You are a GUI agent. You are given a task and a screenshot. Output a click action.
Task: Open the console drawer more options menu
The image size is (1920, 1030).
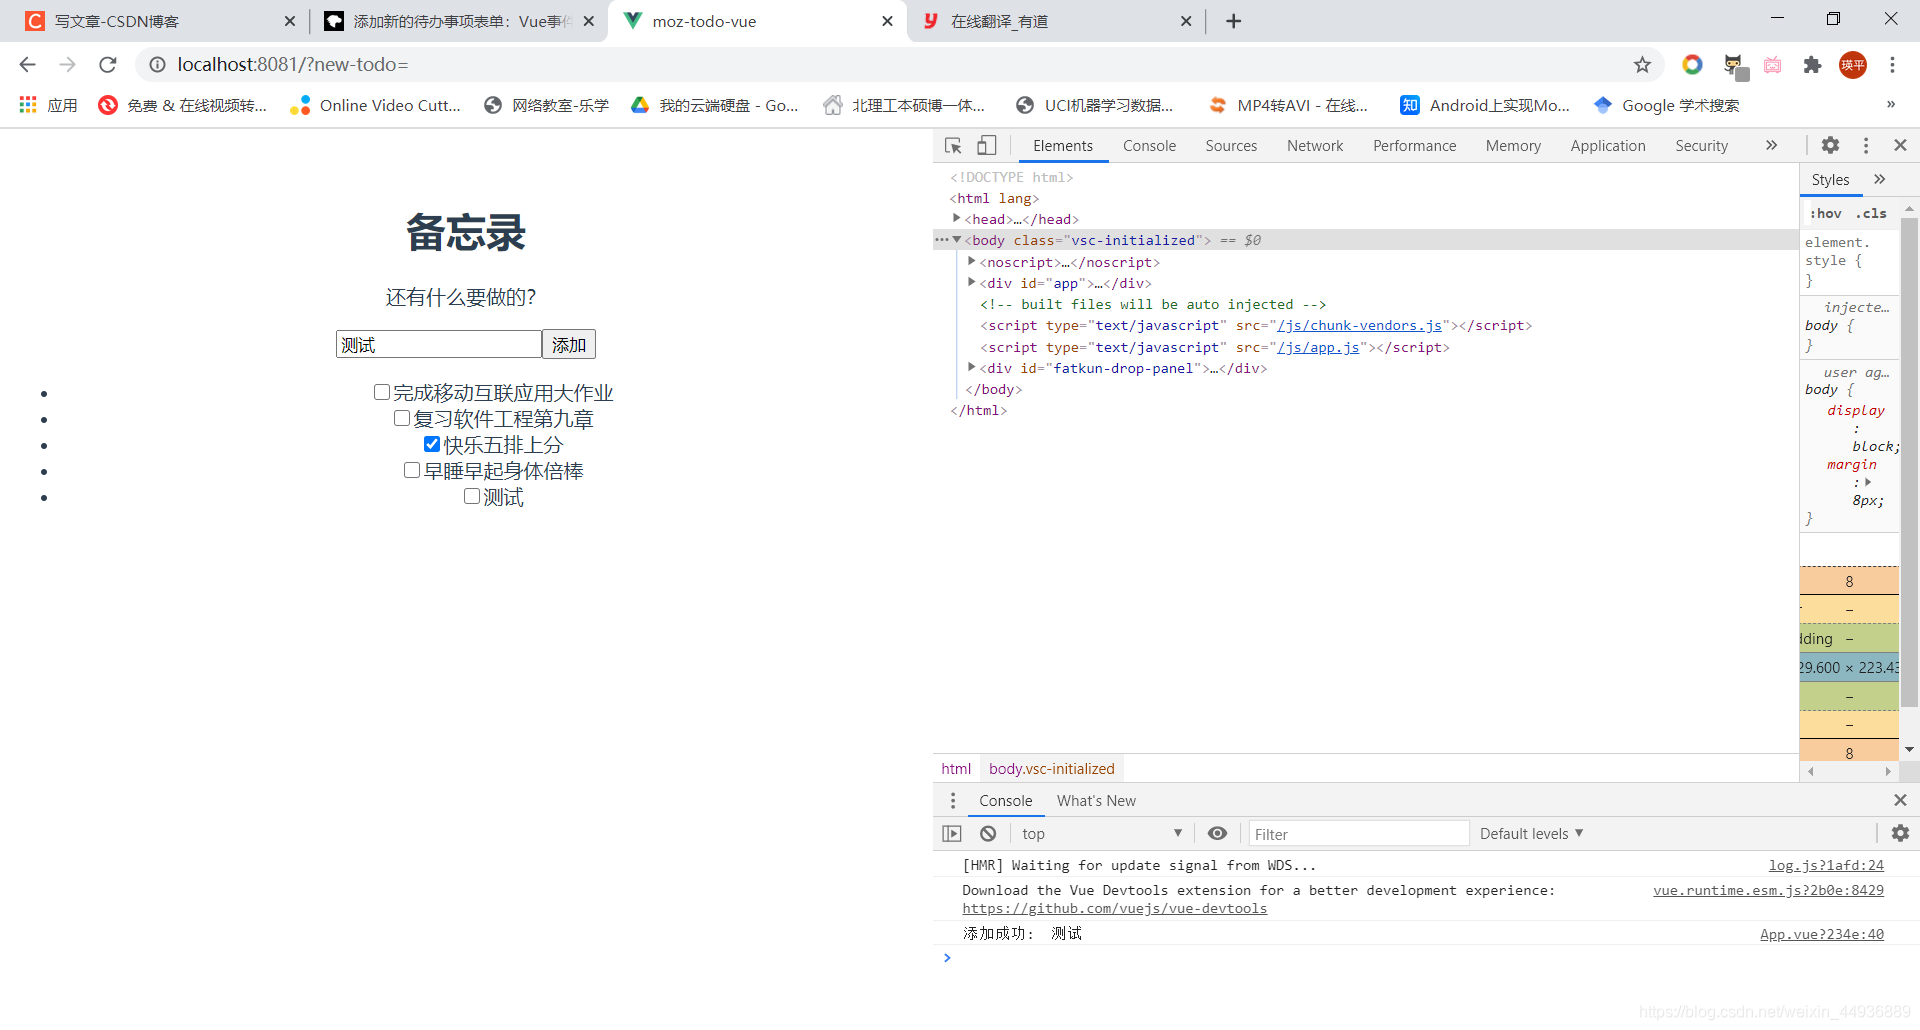tap(953, 800)
